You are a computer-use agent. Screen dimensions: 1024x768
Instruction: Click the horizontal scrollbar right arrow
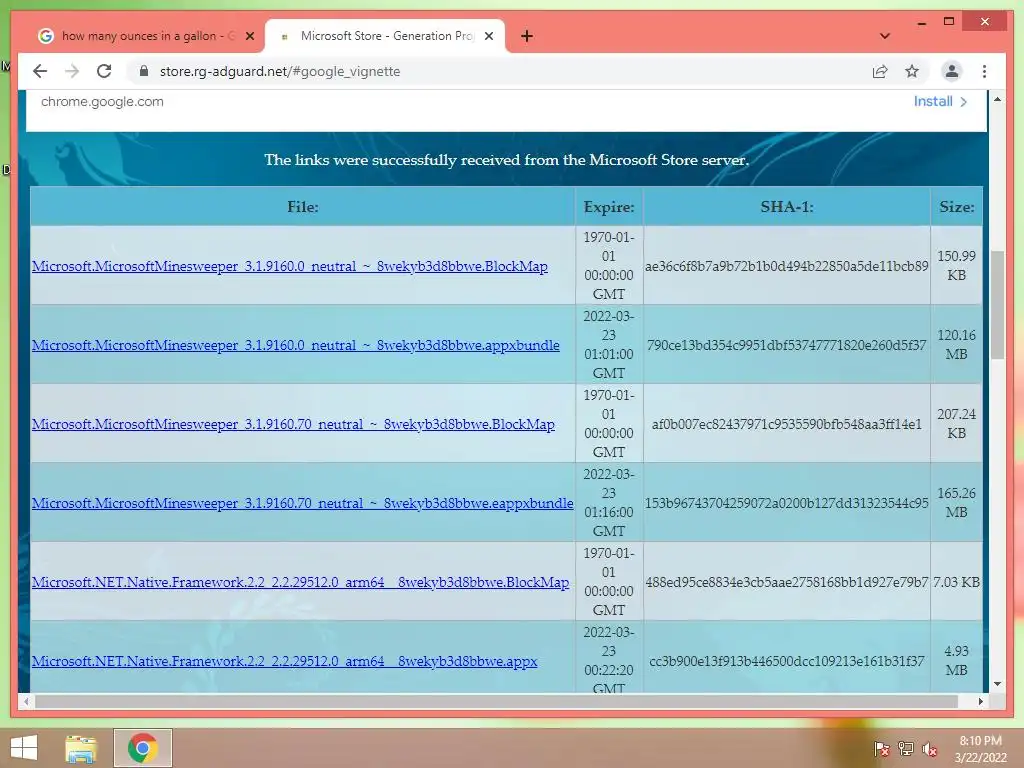coord(980,701)
